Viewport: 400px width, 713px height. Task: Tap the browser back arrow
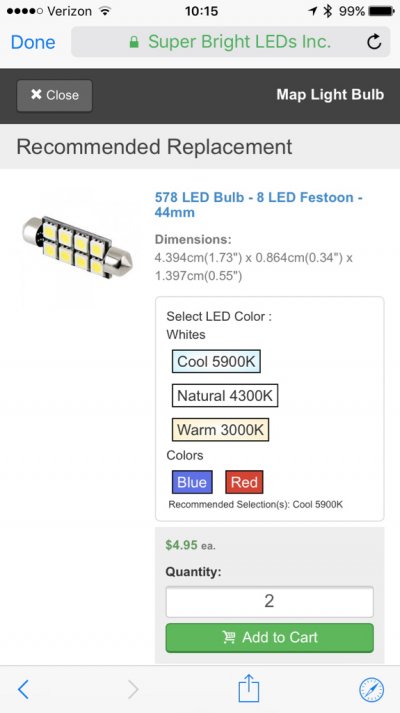coord(23,689)
